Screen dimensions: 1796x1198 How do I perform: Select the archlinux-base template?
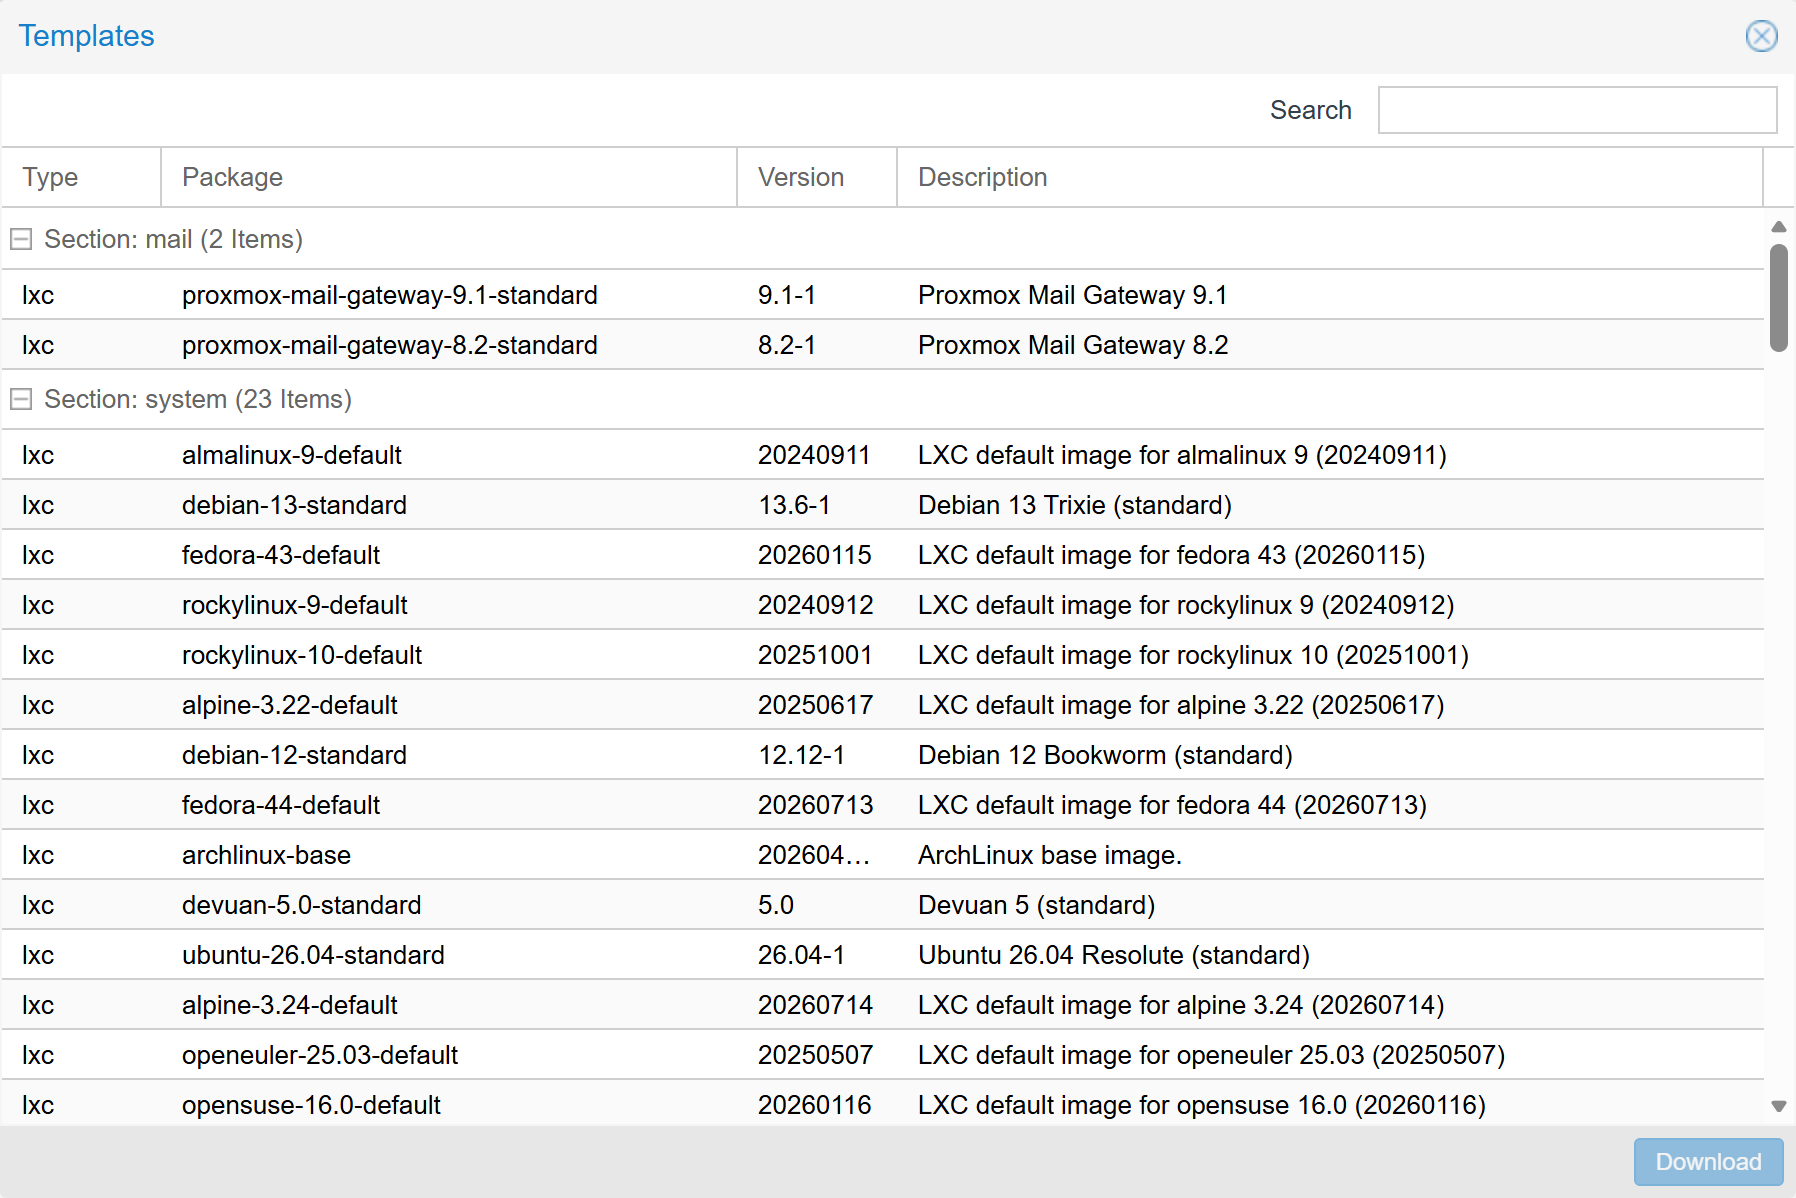[x=882, y=855]
